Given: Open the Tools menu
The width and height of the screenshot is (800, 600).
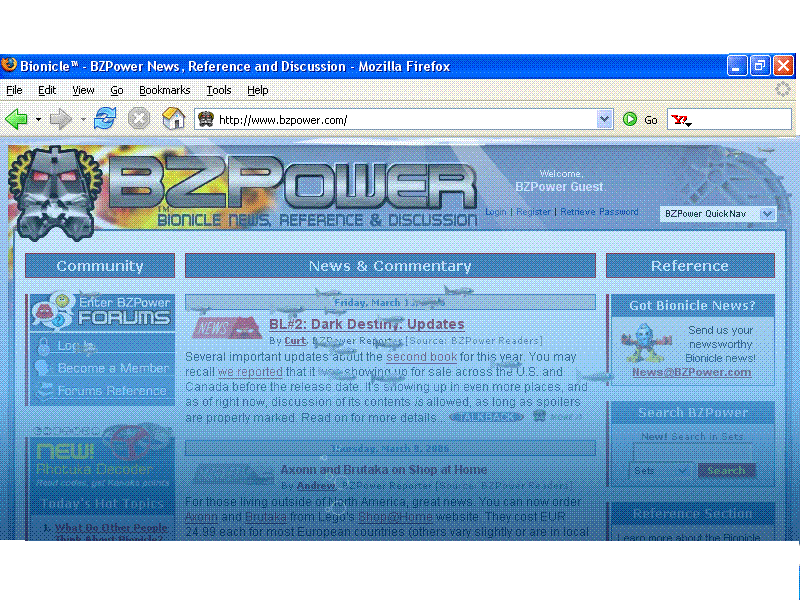Looking at the screenshot, I should [219, 90].
